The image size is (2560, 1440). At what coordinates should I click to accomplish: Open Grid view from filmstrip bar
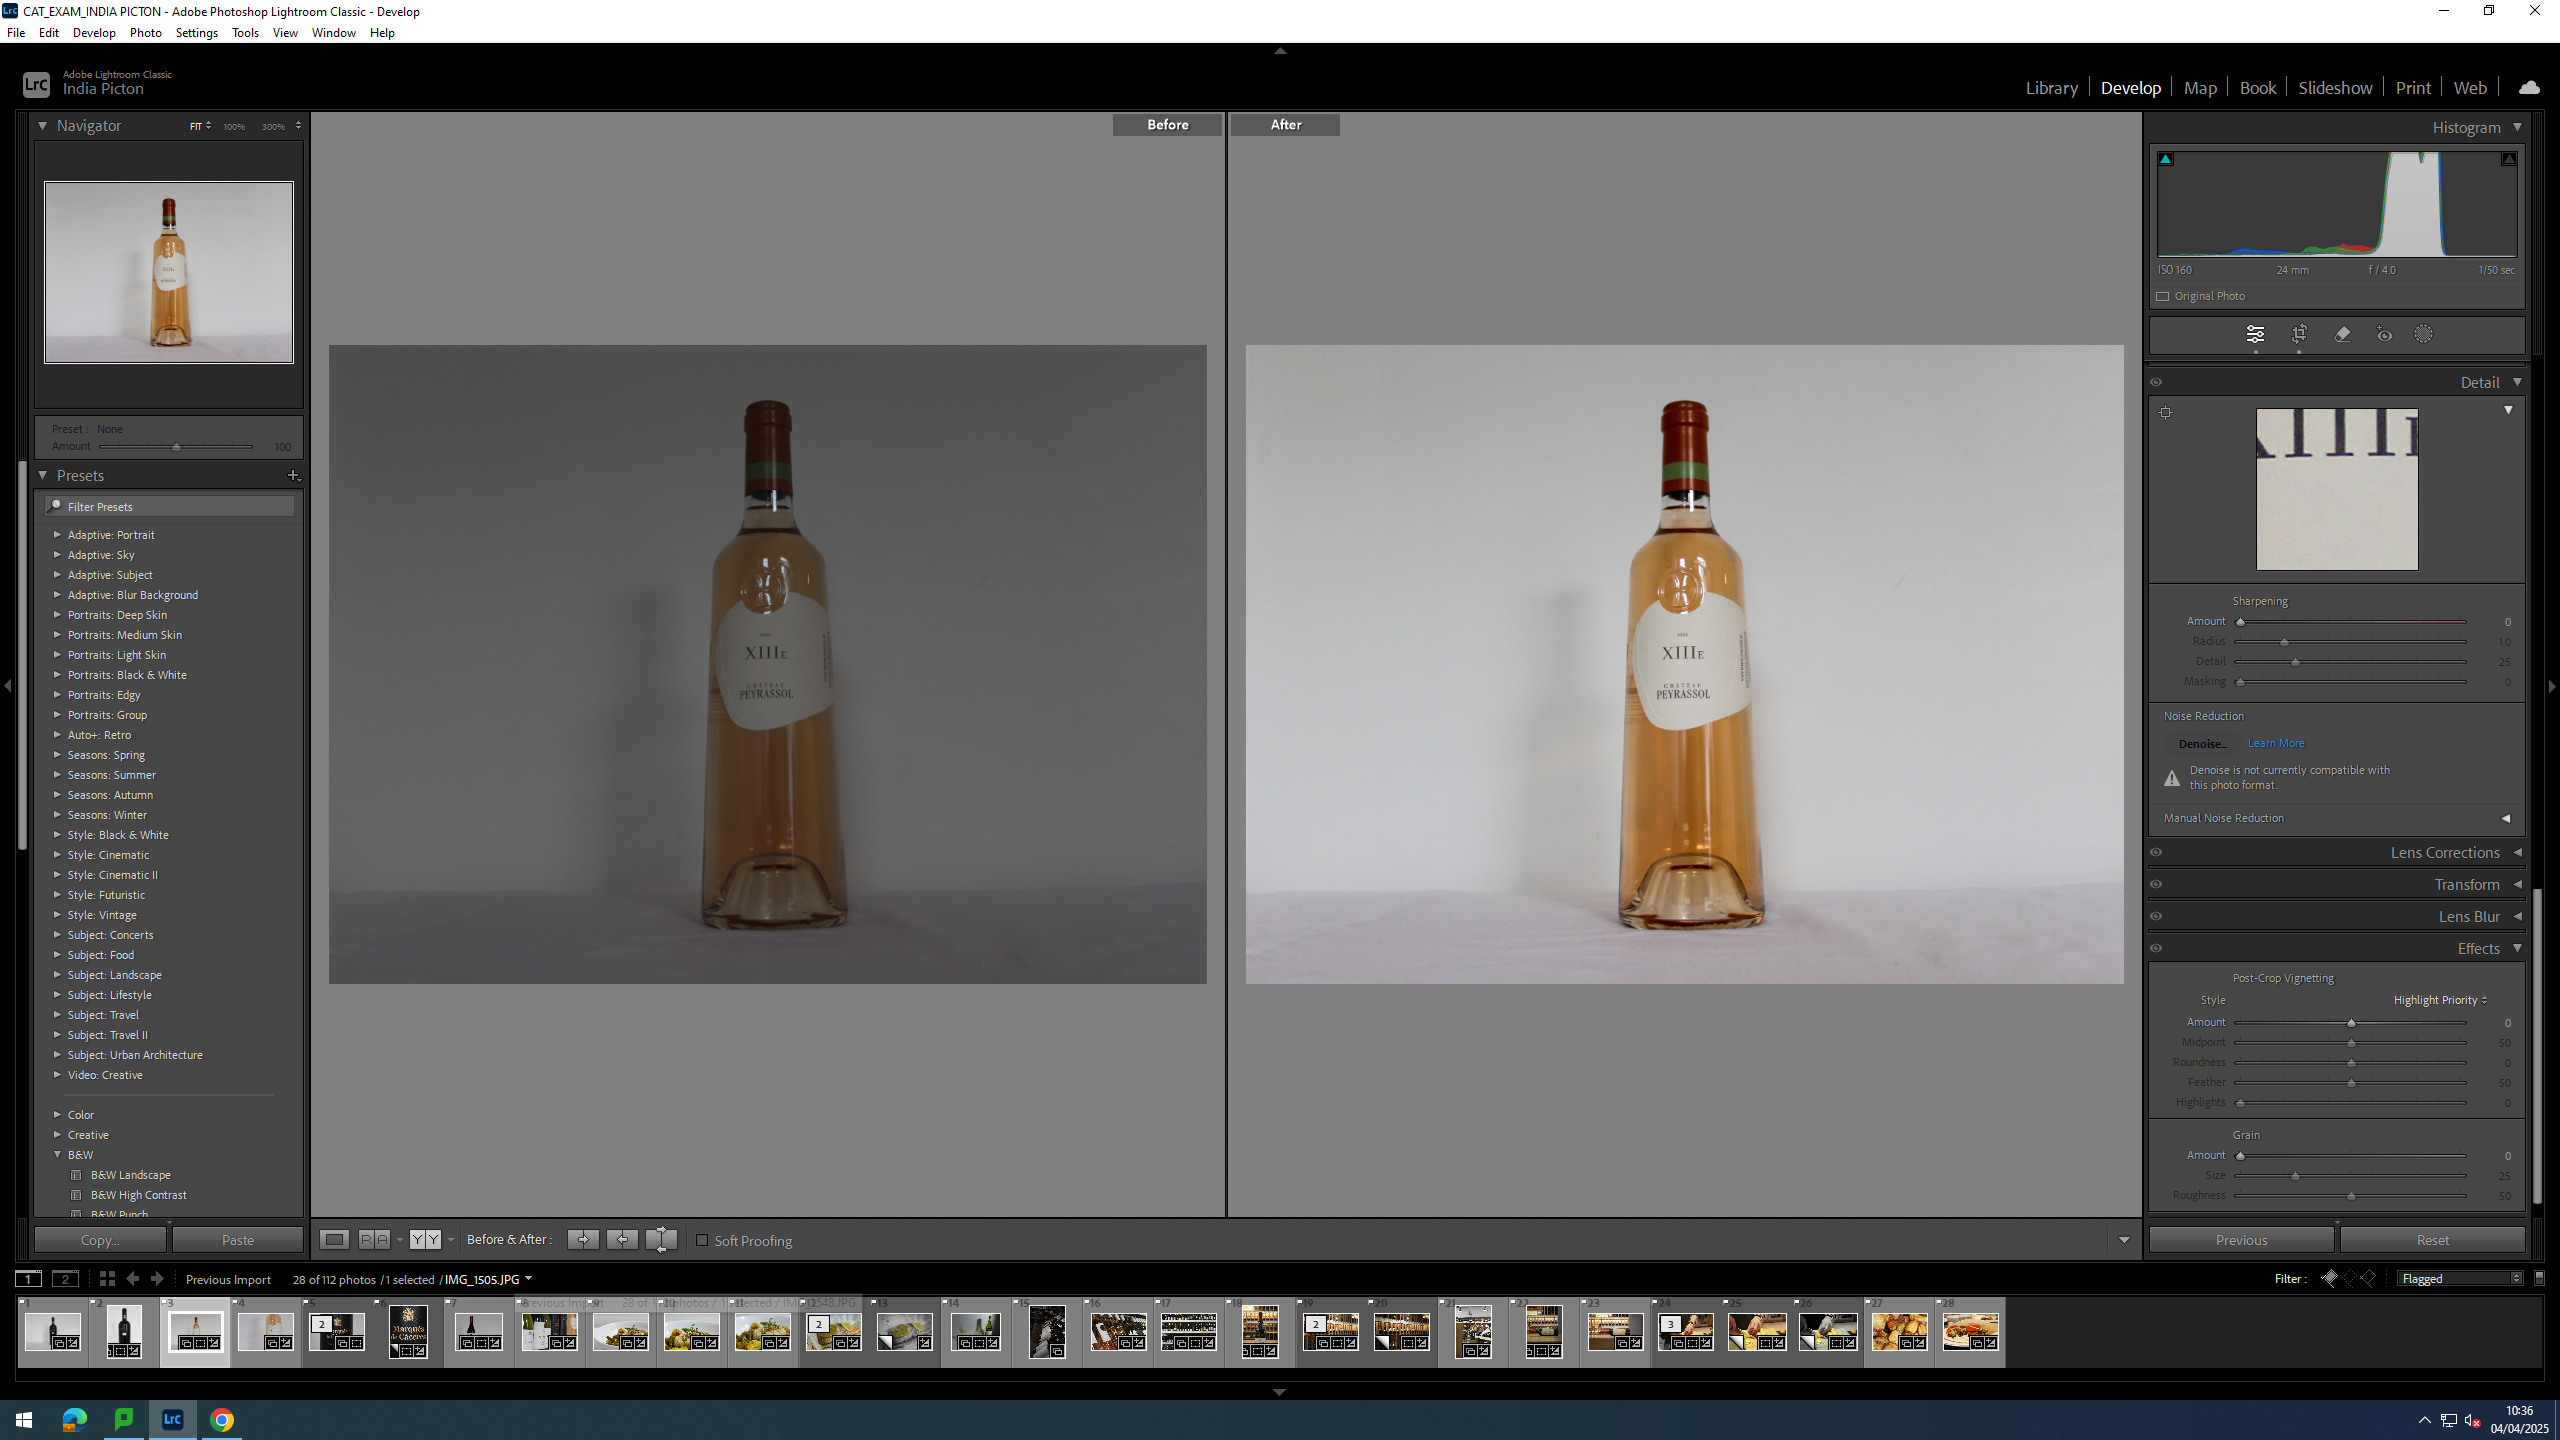[107, 1279]
